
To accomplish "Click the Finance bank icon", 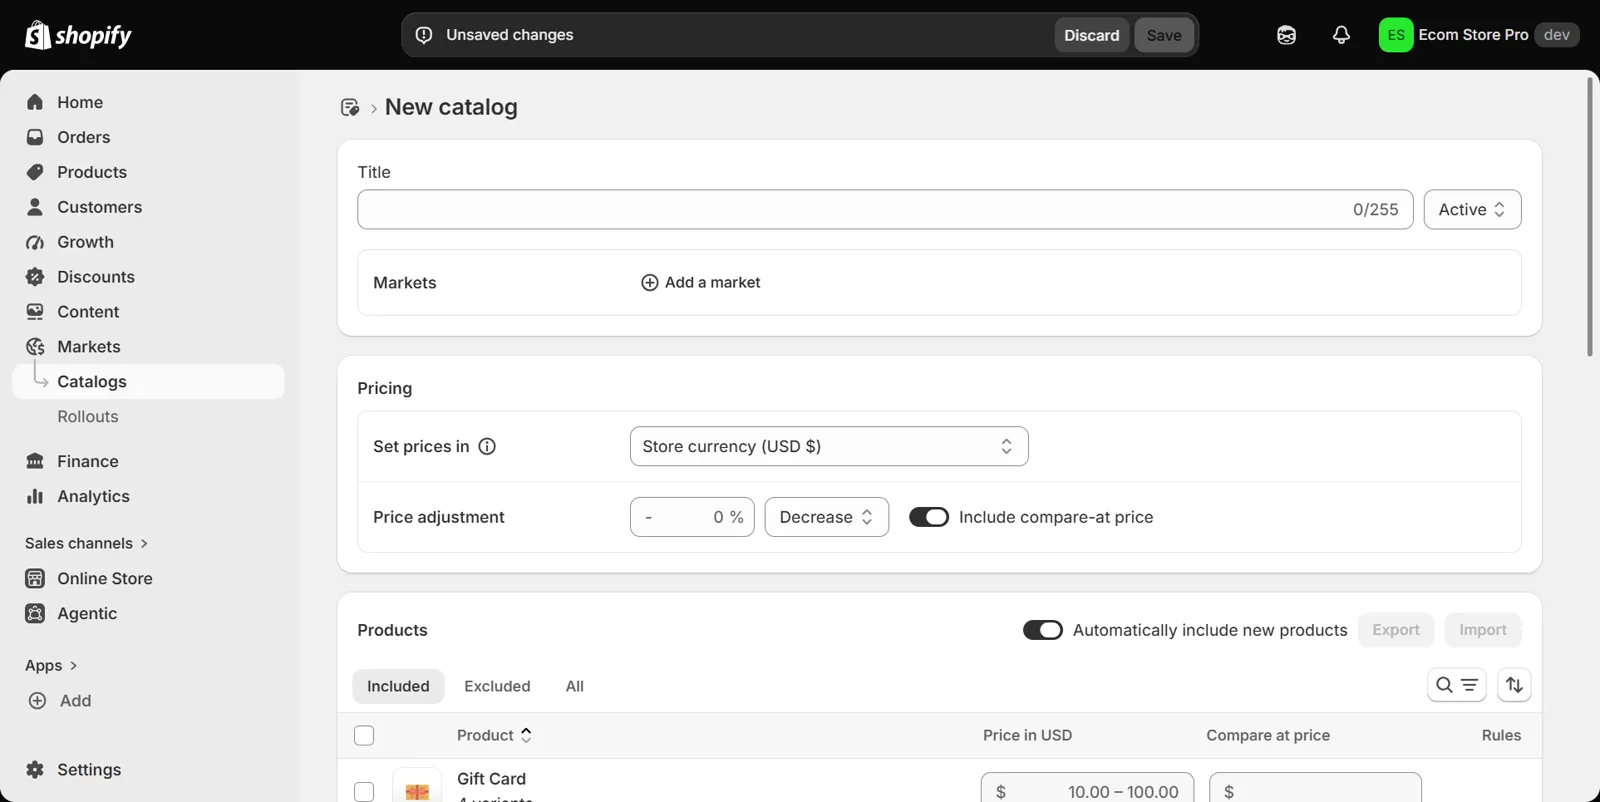I will tap(35, 461).
